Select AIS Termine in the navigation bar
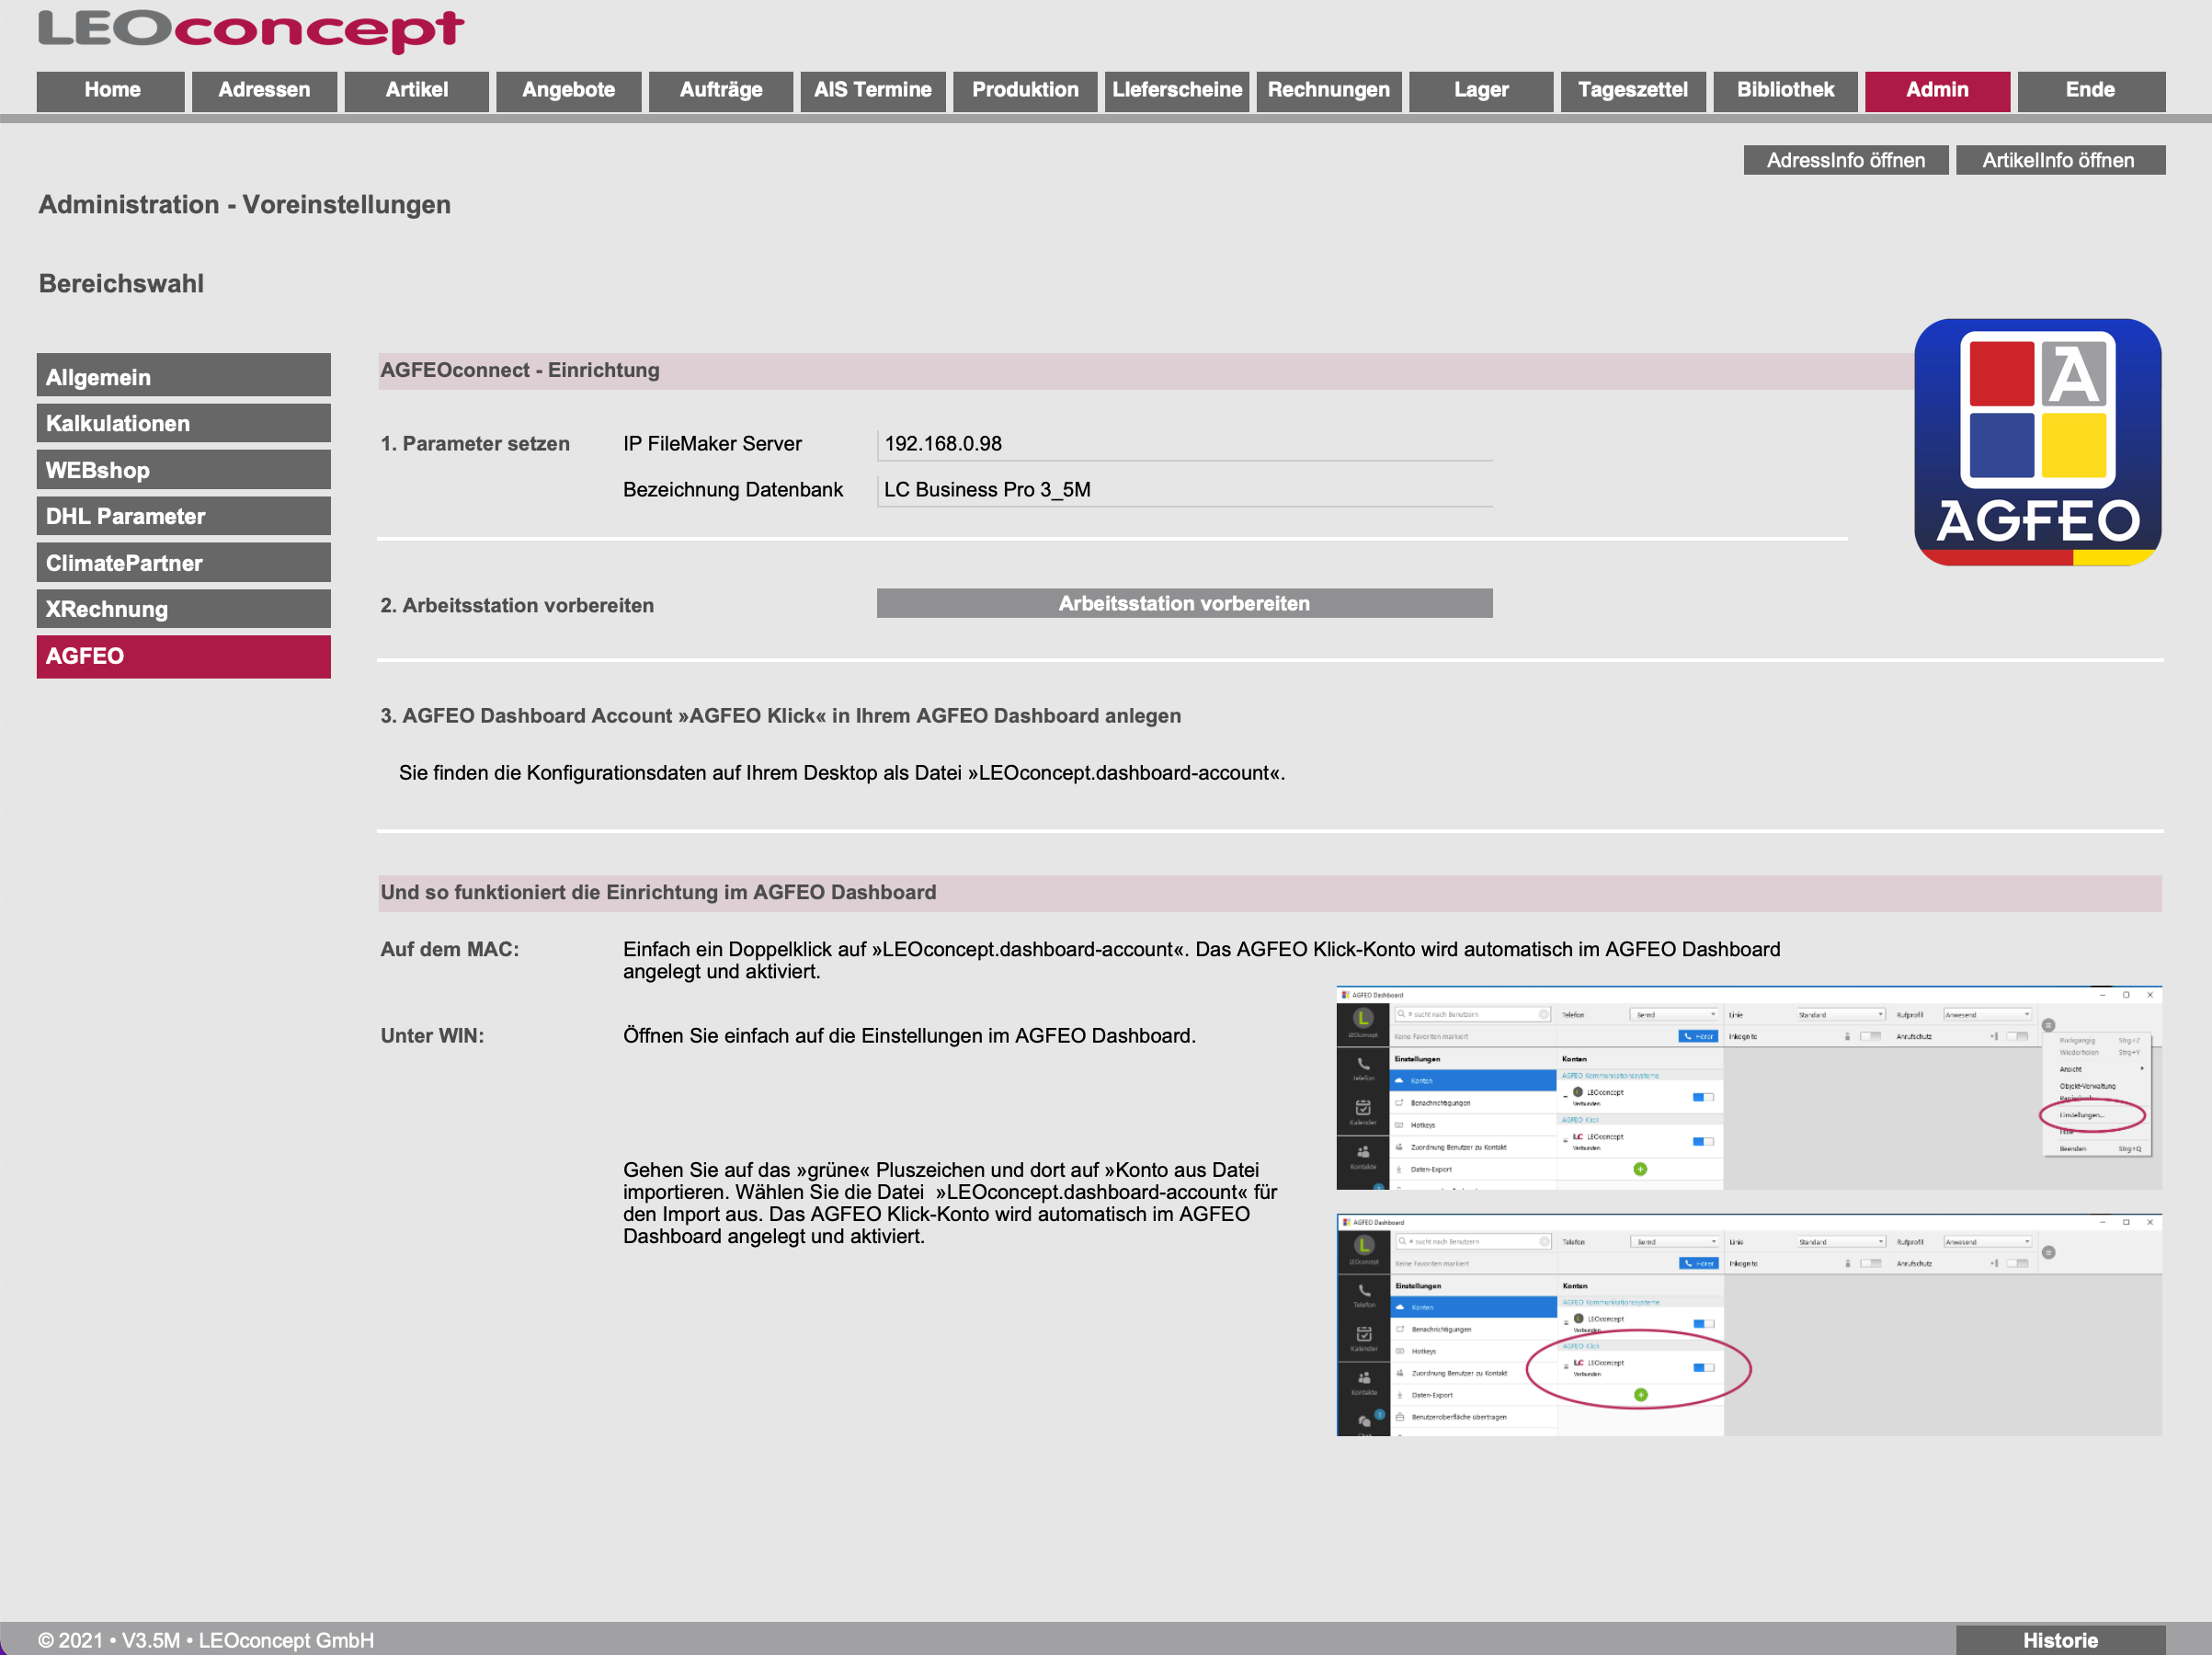 click(x=873, y=91)
